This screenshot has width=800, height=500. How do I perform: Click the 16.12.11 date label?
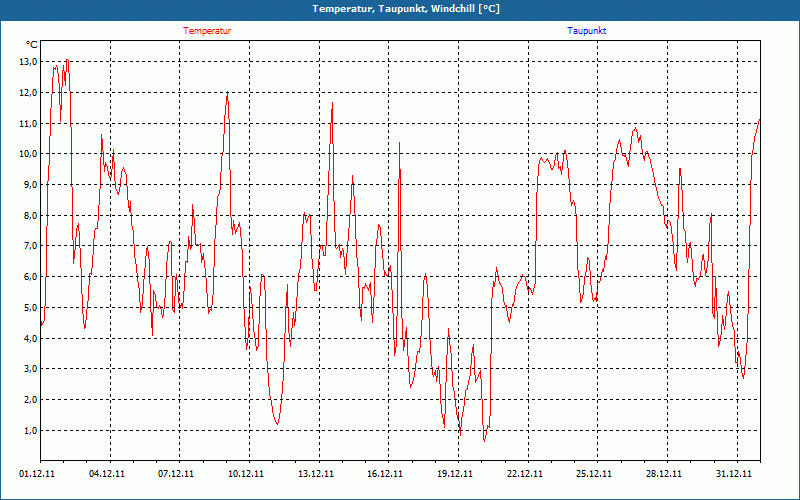coord(385,473)
